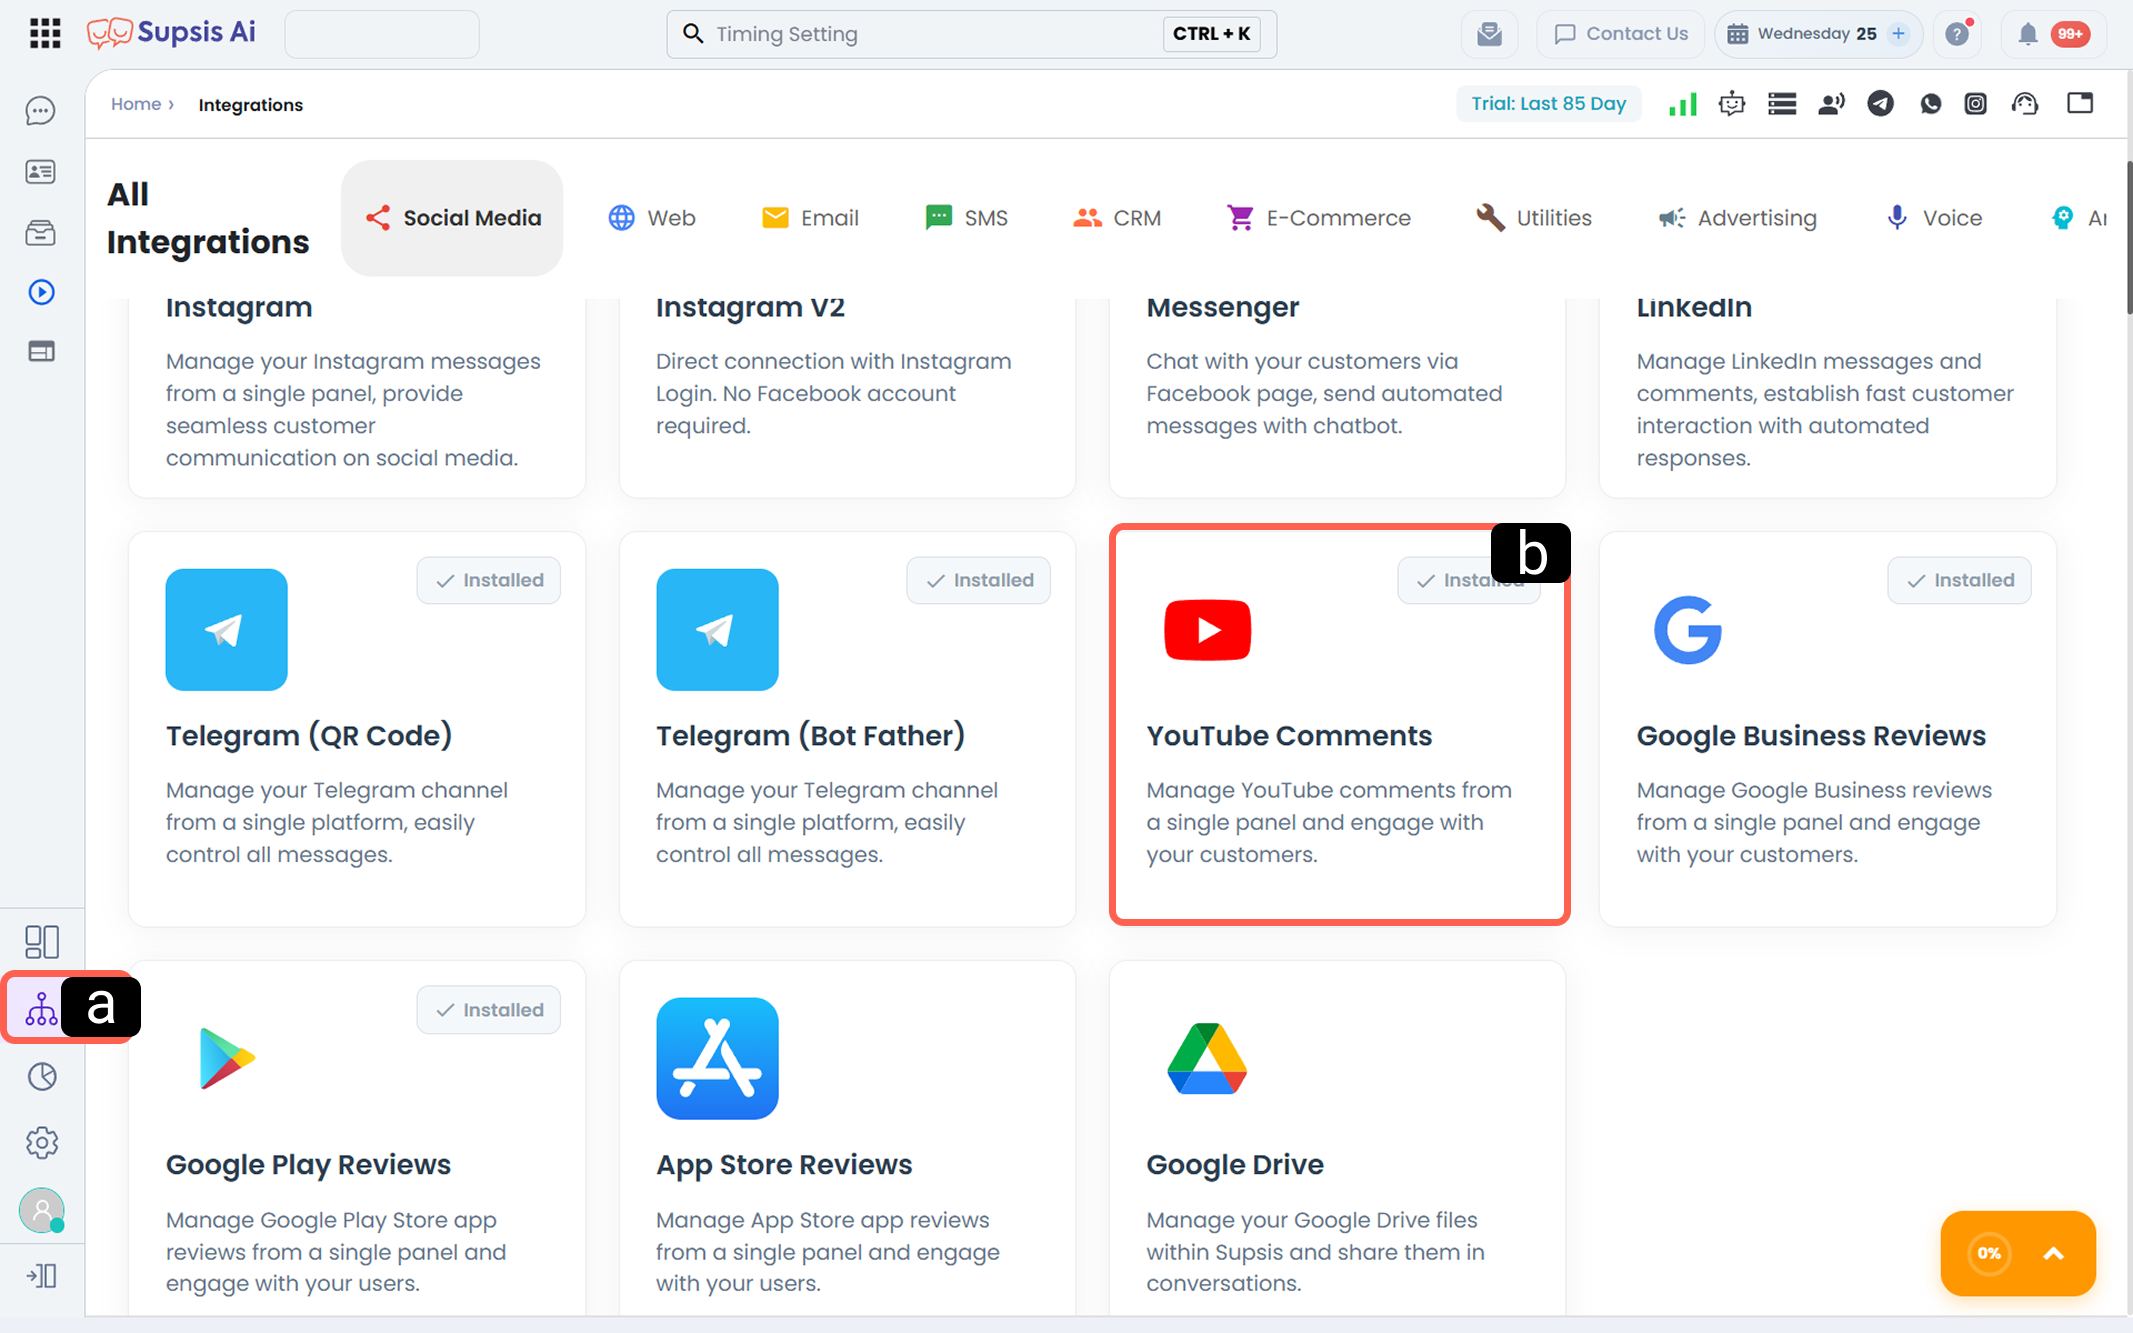The height and width of the screenshot is (1333, 2133).
Task: Click Installed badge on Telegram (Bot Father)
Action: click(x=979, y=580)
